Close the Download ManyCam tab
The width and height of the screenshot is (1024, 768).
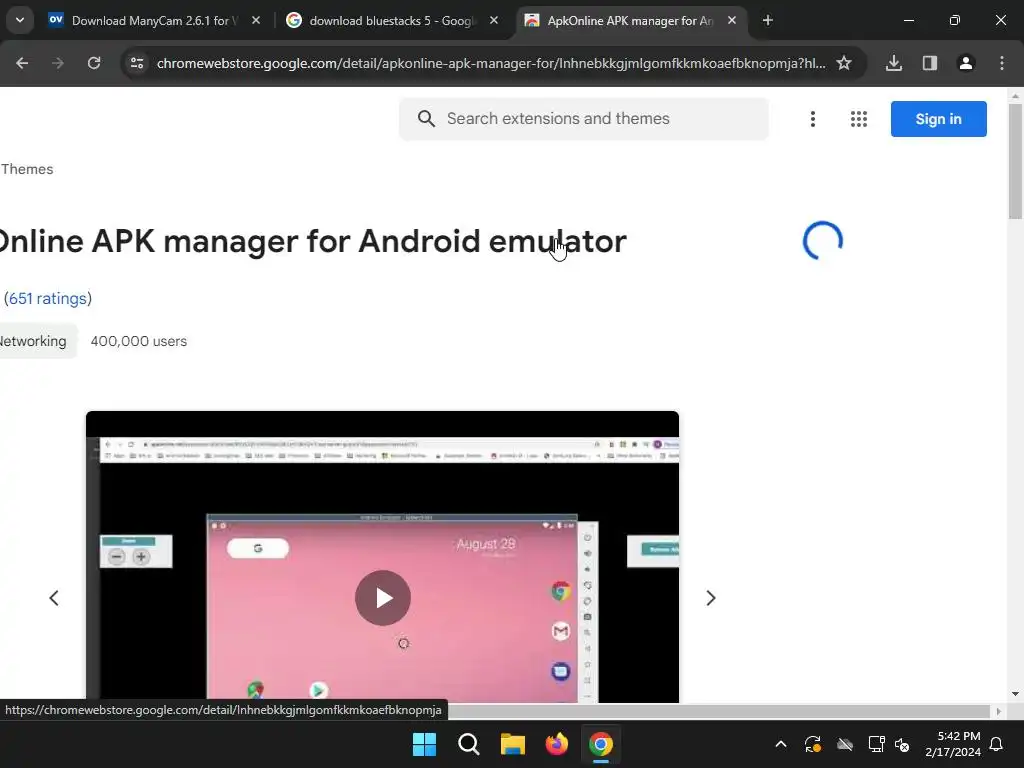coord(256,21)
